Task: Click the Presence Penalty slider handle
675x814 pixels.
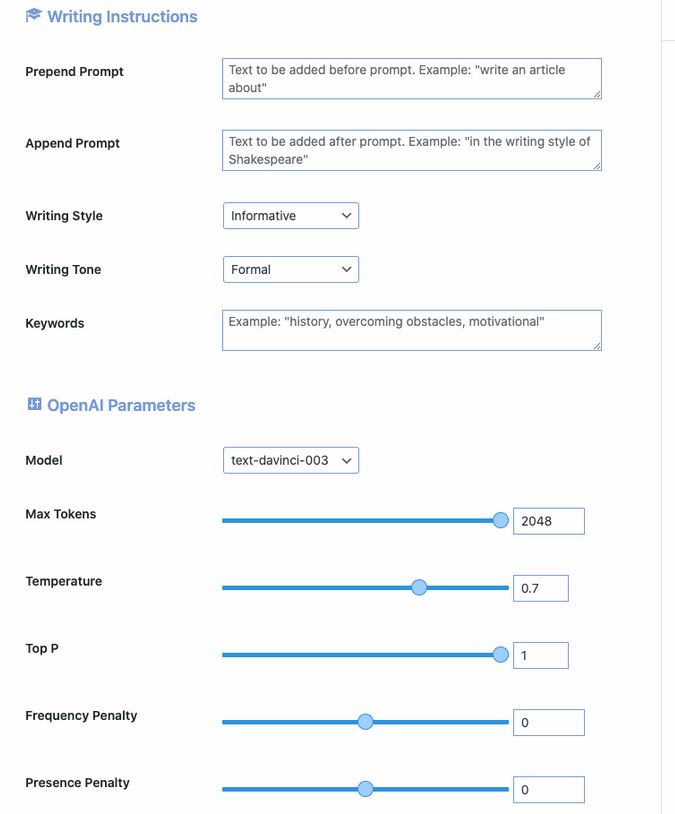Action: 366,789
